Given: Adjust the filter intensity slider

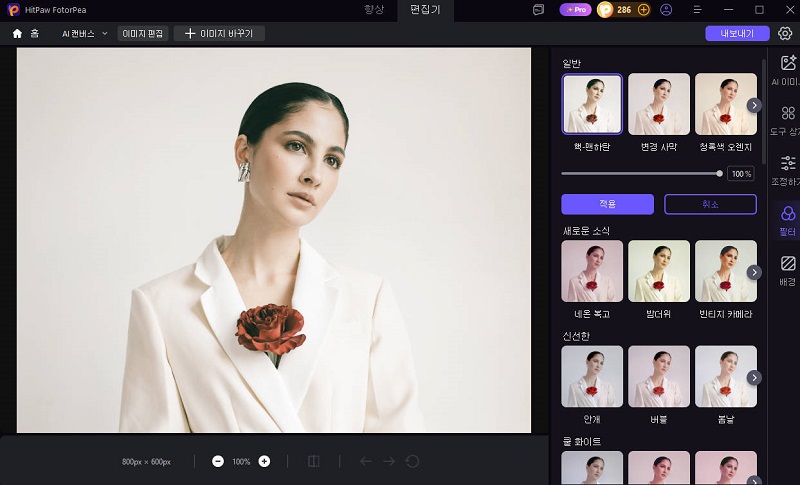Looking at the screenshot, I should 641,173.
